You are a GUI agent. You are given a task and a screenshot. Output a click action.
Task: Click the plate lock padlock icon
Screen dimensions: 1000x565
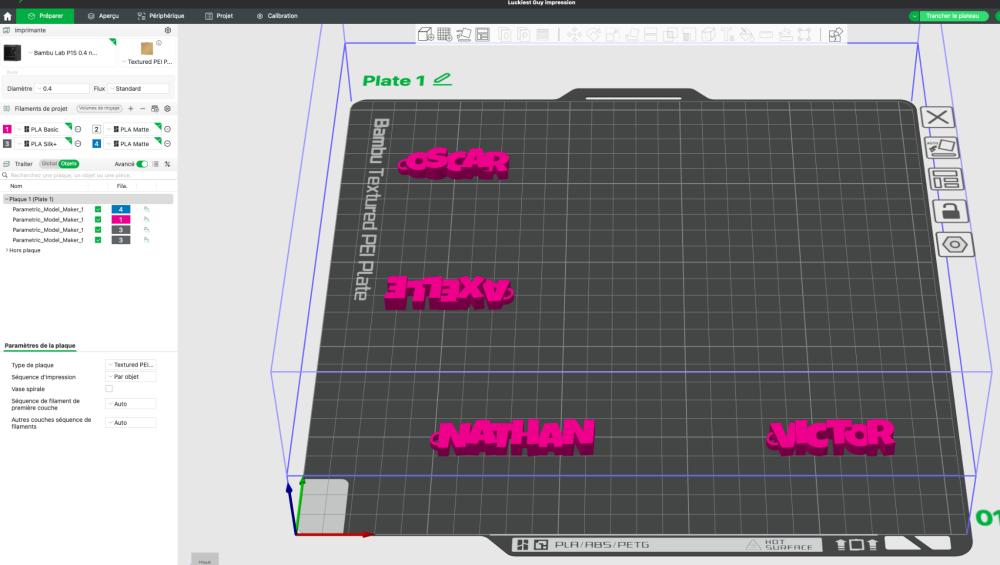(x=950, y=211)
